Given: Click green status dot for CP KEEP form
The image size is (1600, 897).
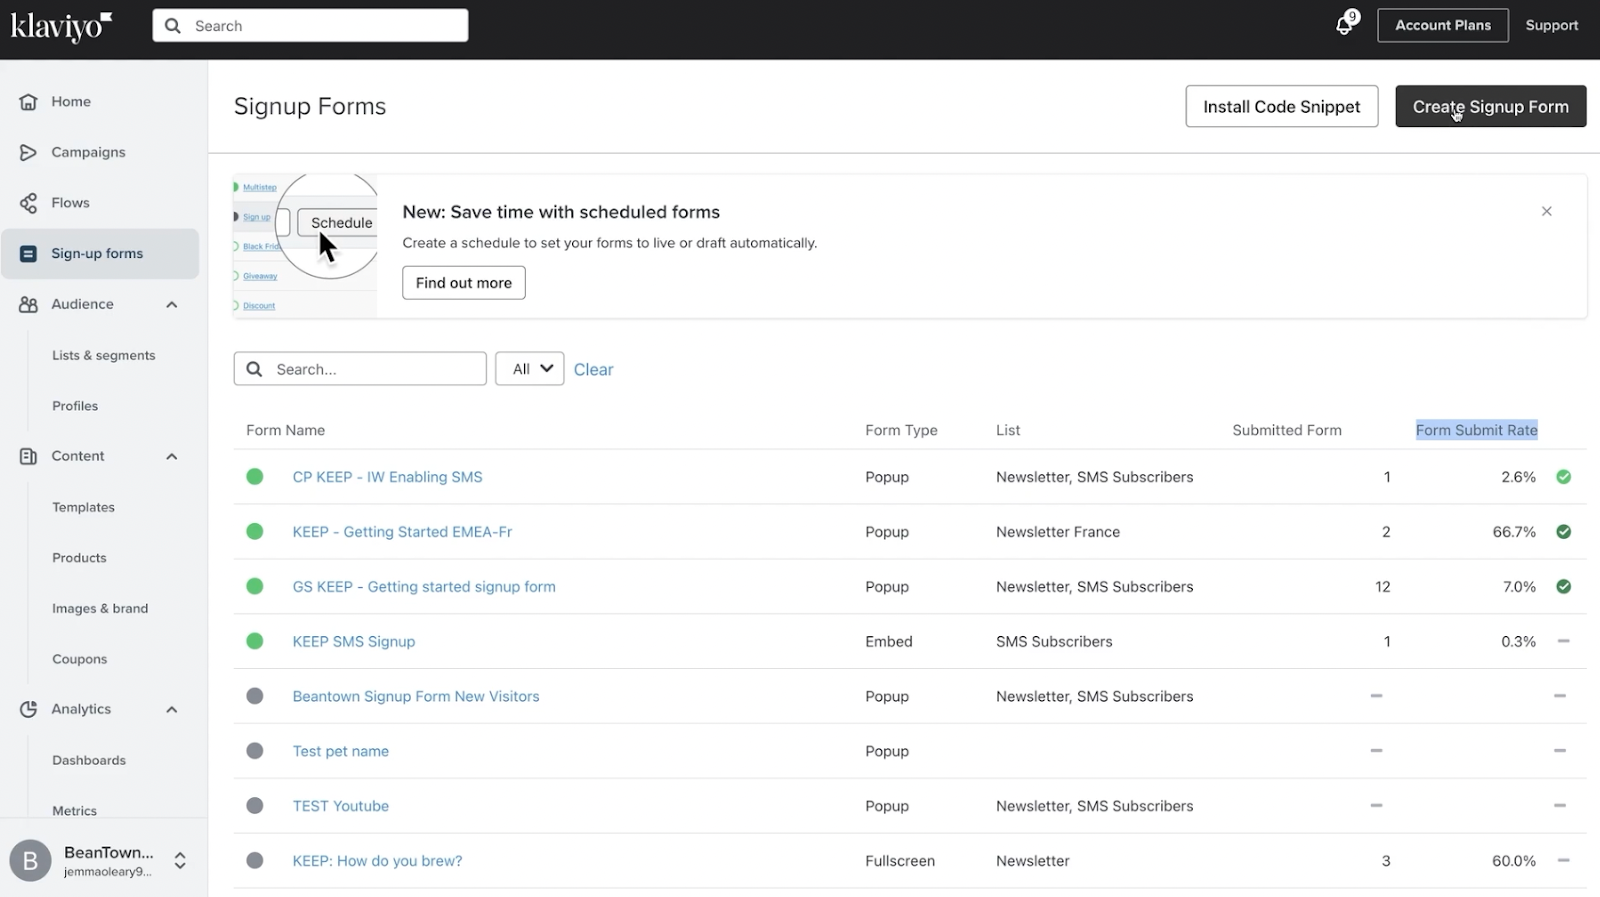Looking at the screenshot, I should (255, 477).
